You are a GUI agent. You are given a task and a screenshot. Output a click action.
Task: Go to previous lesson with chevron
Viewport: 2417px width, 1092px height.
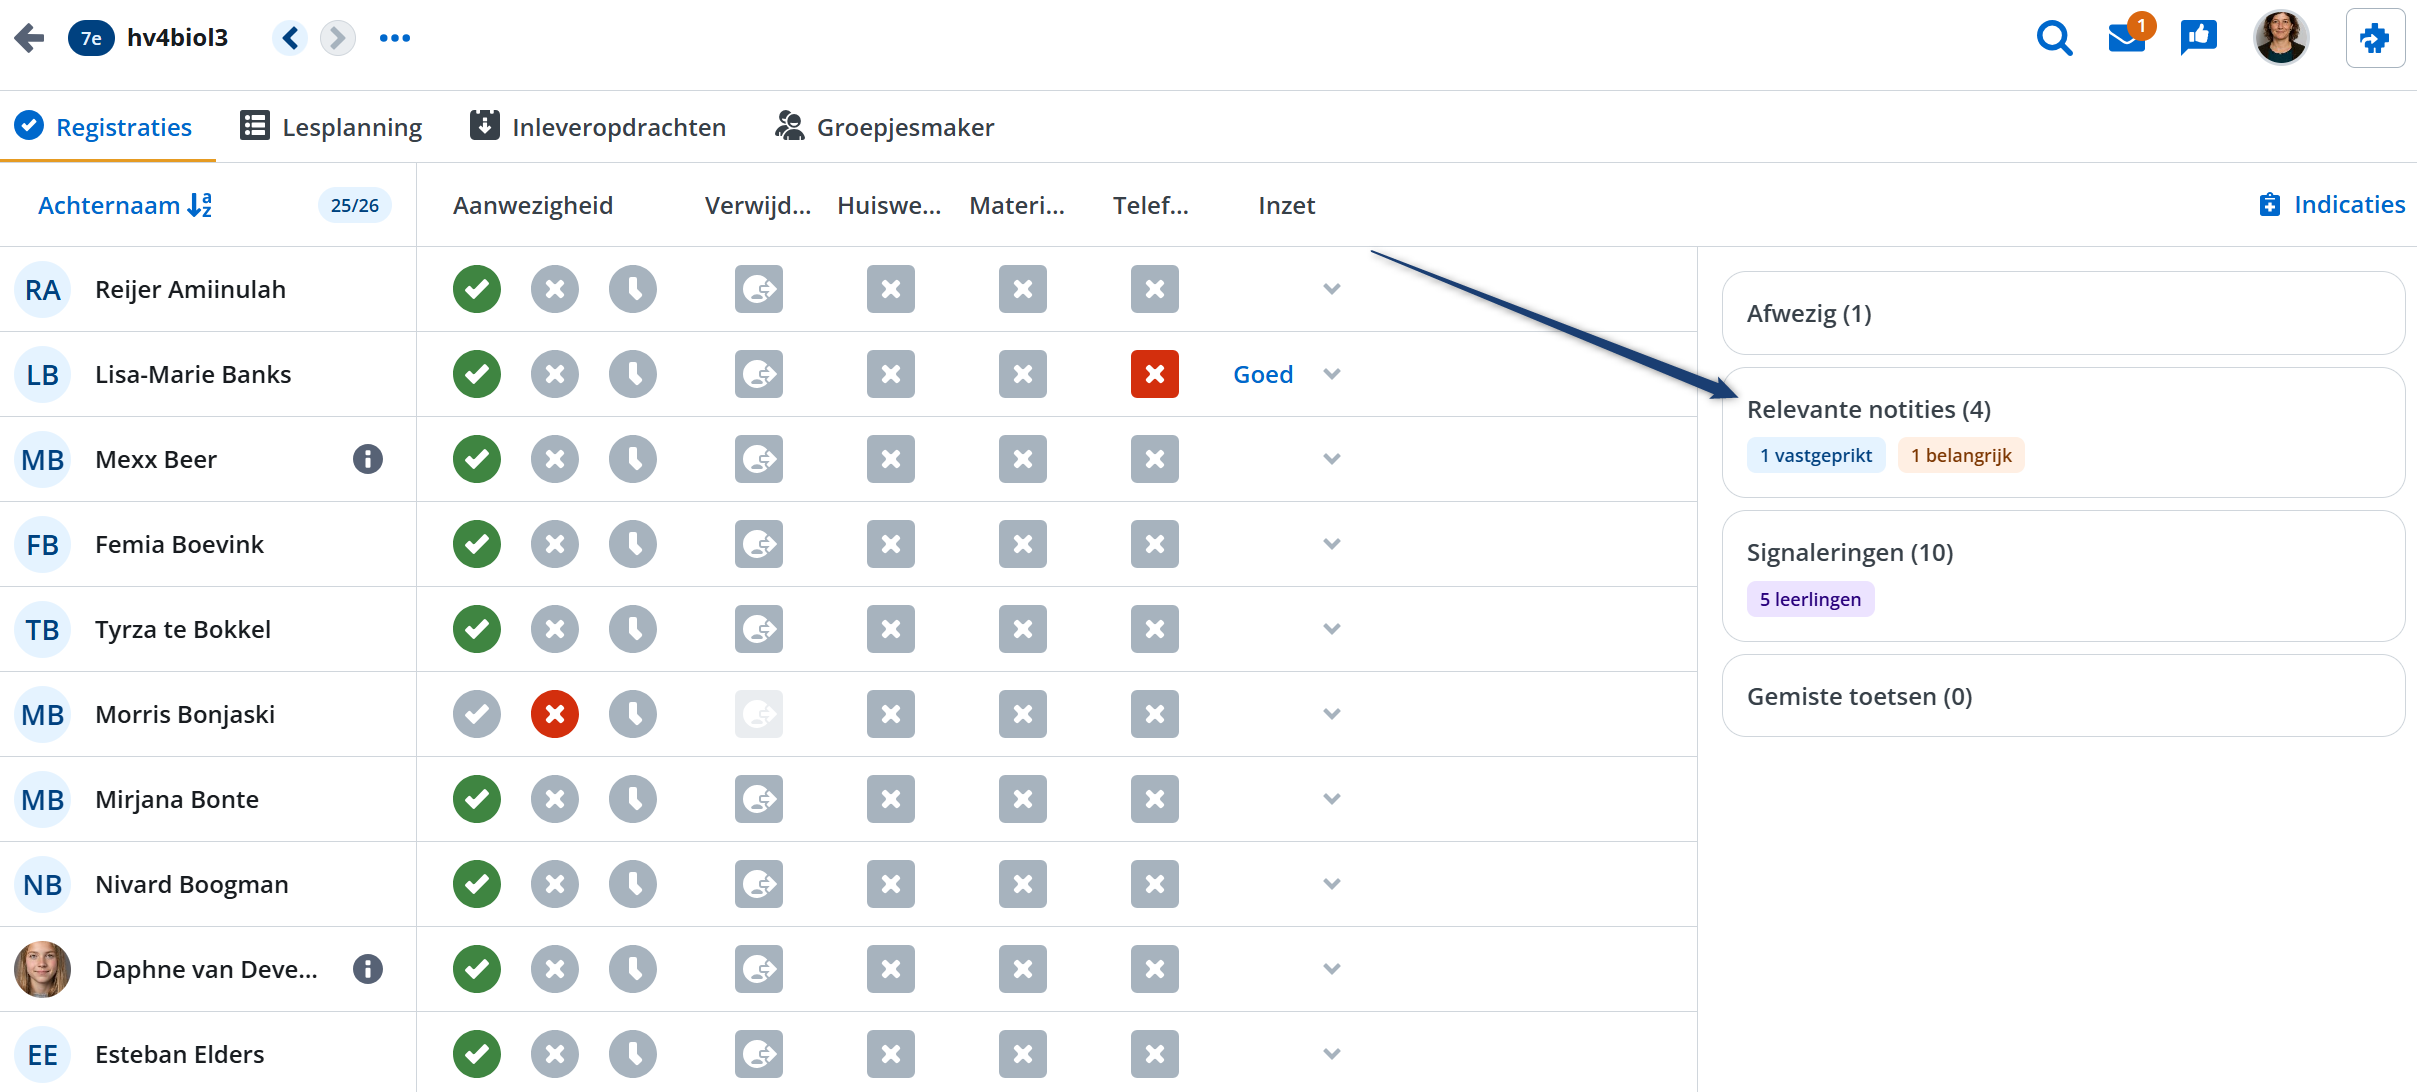[290, 38]
